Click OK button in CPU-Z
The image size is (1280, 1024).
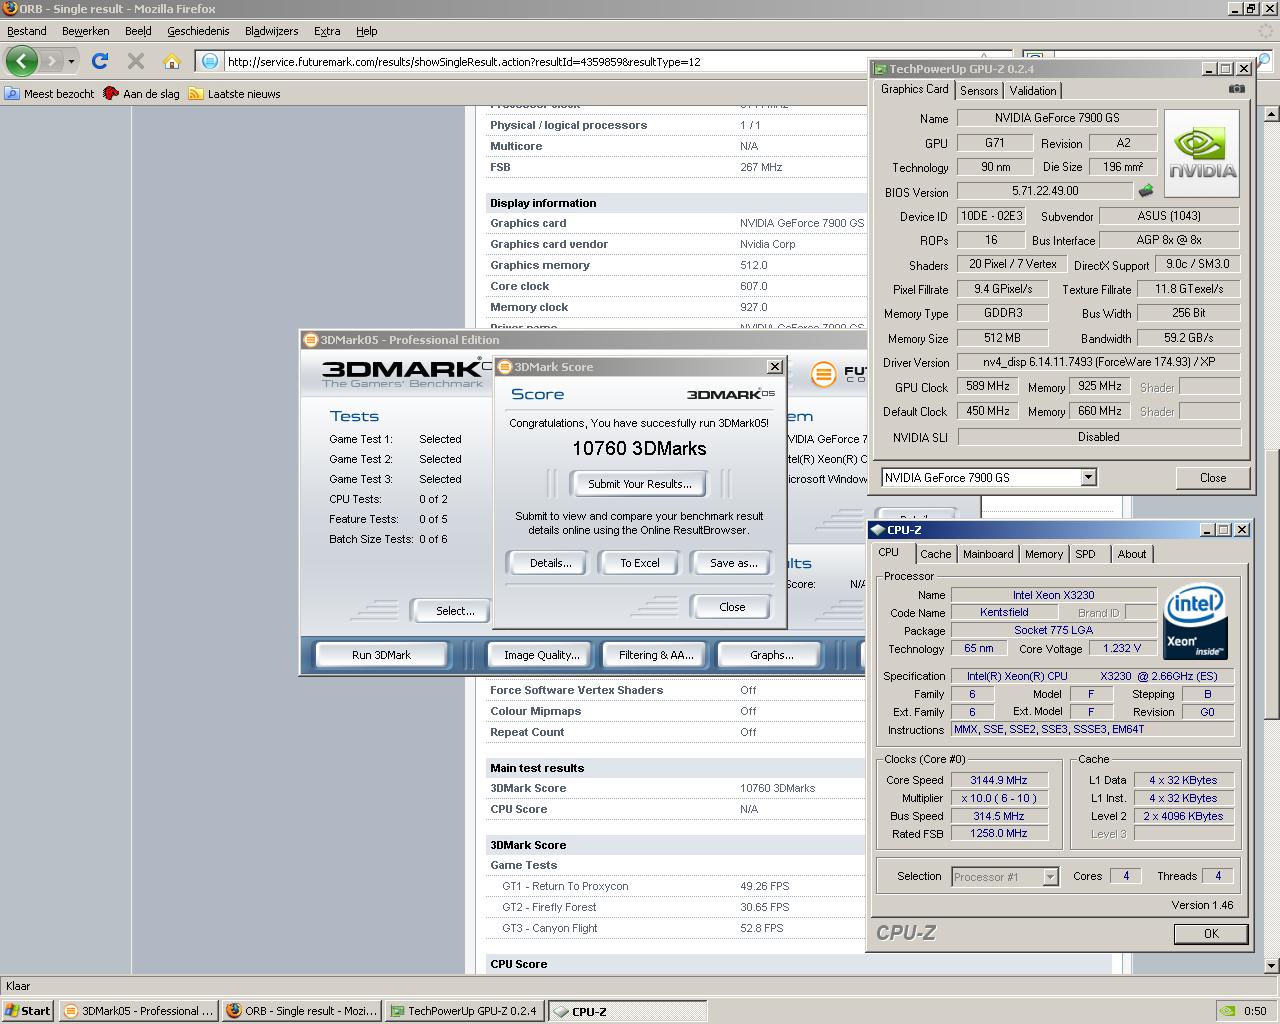pyautogui.click(x=1211, y=933)
